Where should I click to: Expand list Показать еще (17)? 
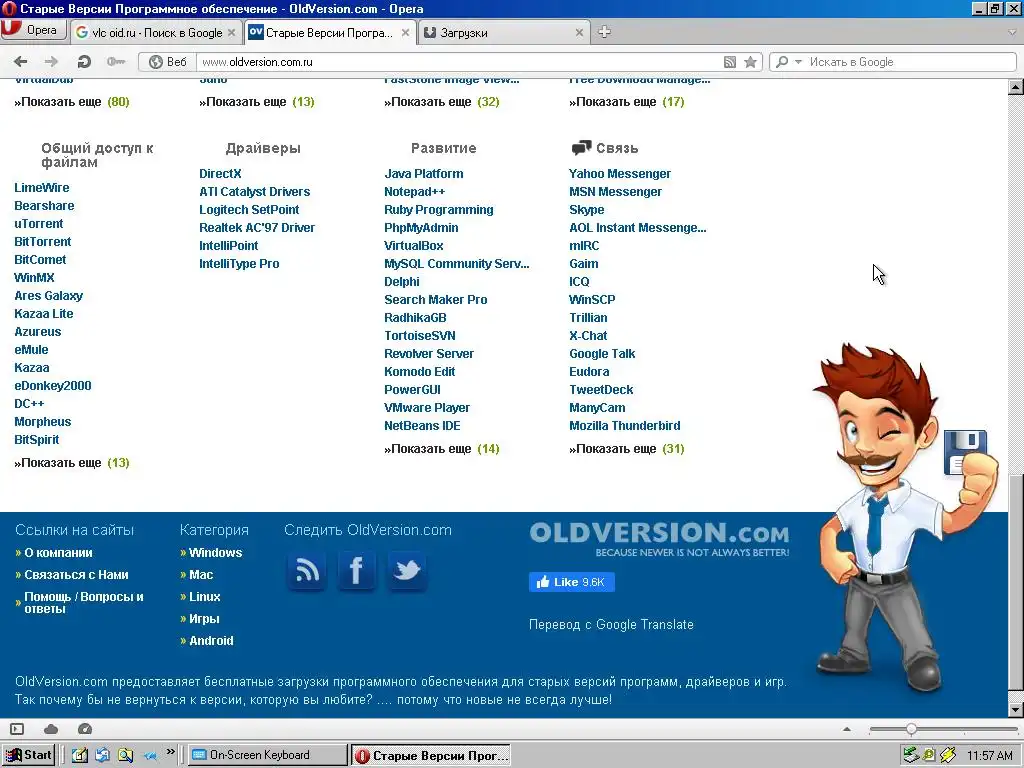coord(627,102)
